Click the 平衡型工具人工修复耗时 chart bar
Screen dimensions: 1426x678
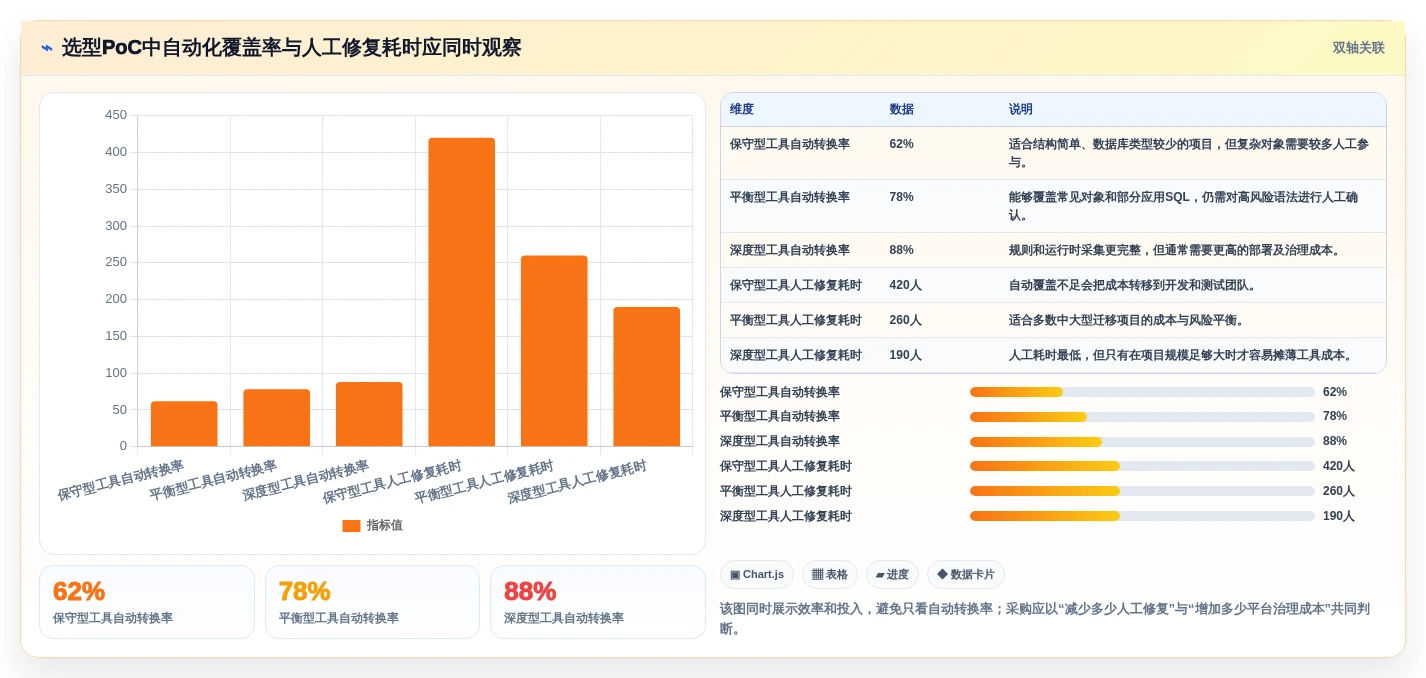554,351
